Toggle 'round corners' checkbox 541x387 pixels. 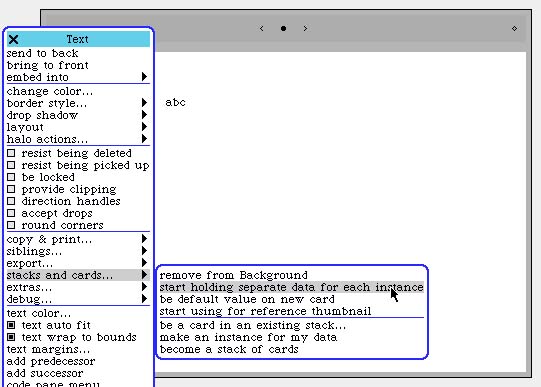[x=11, y=225]
